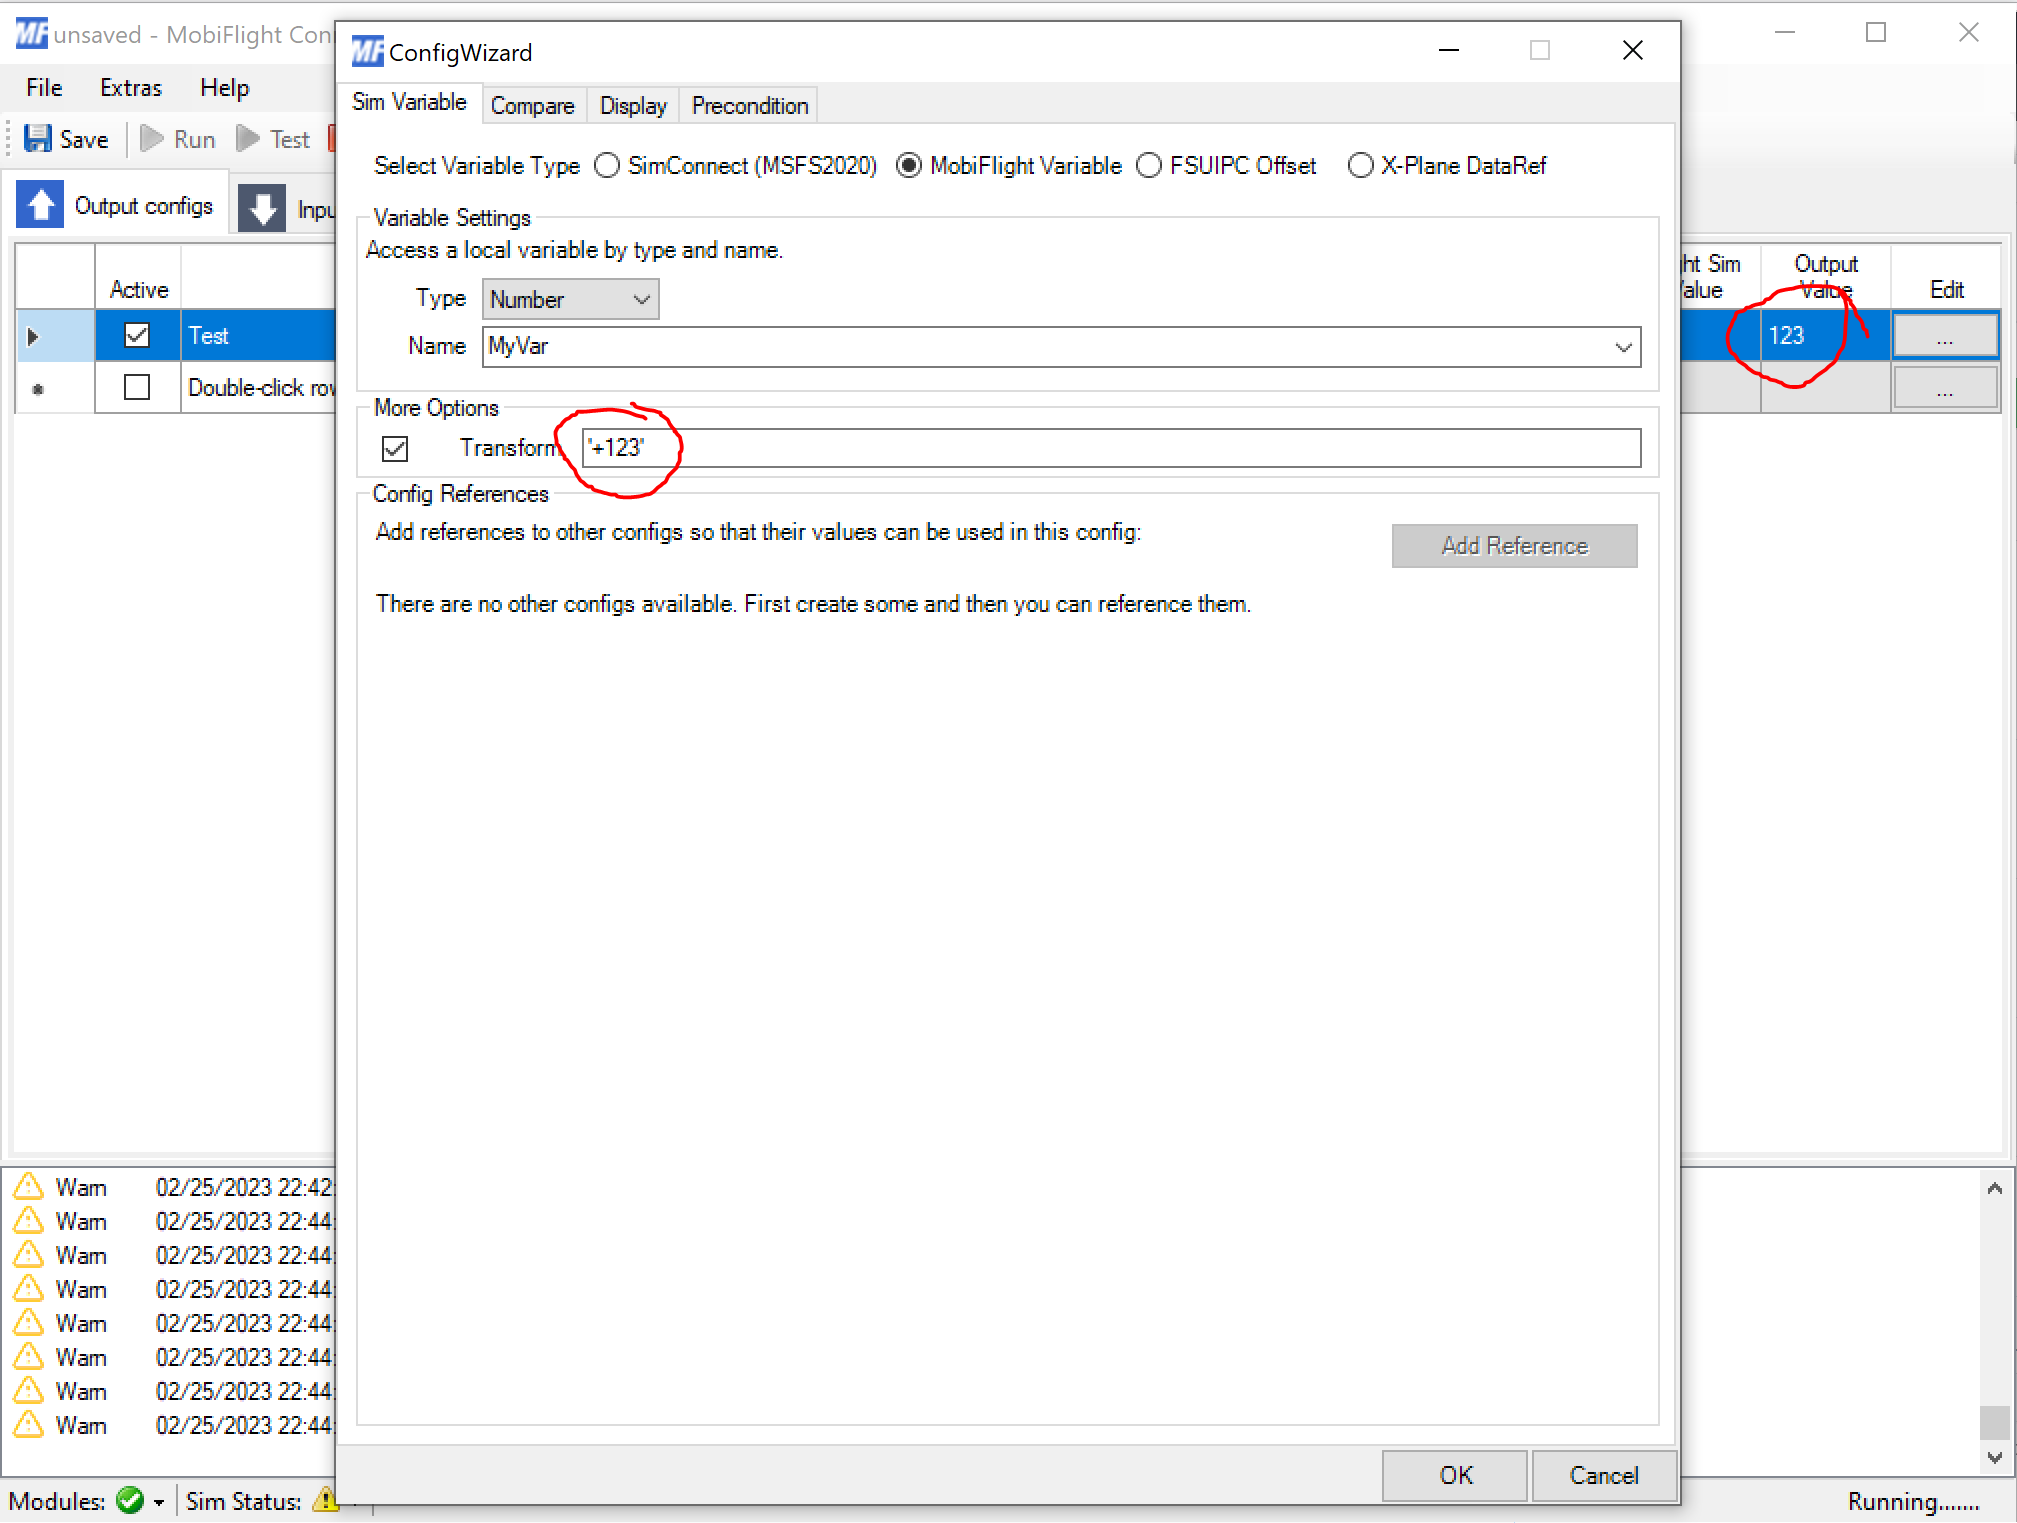
Task: Open the Output configs panel icon
Action: tap(40, 204)
